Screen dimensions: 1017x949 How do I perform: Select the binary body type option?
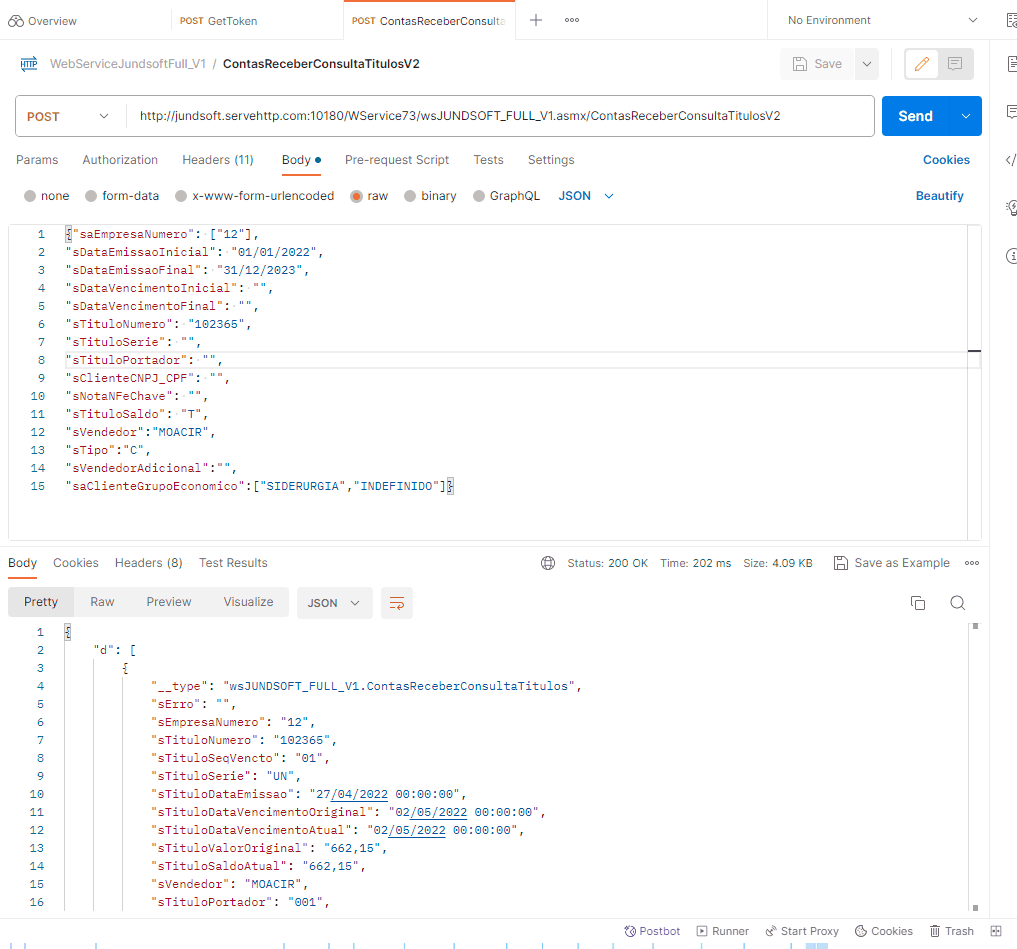coord(410,196)
